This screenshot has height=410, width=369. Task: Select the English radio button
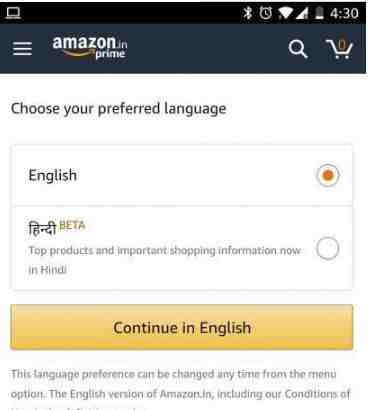[328, 175]
